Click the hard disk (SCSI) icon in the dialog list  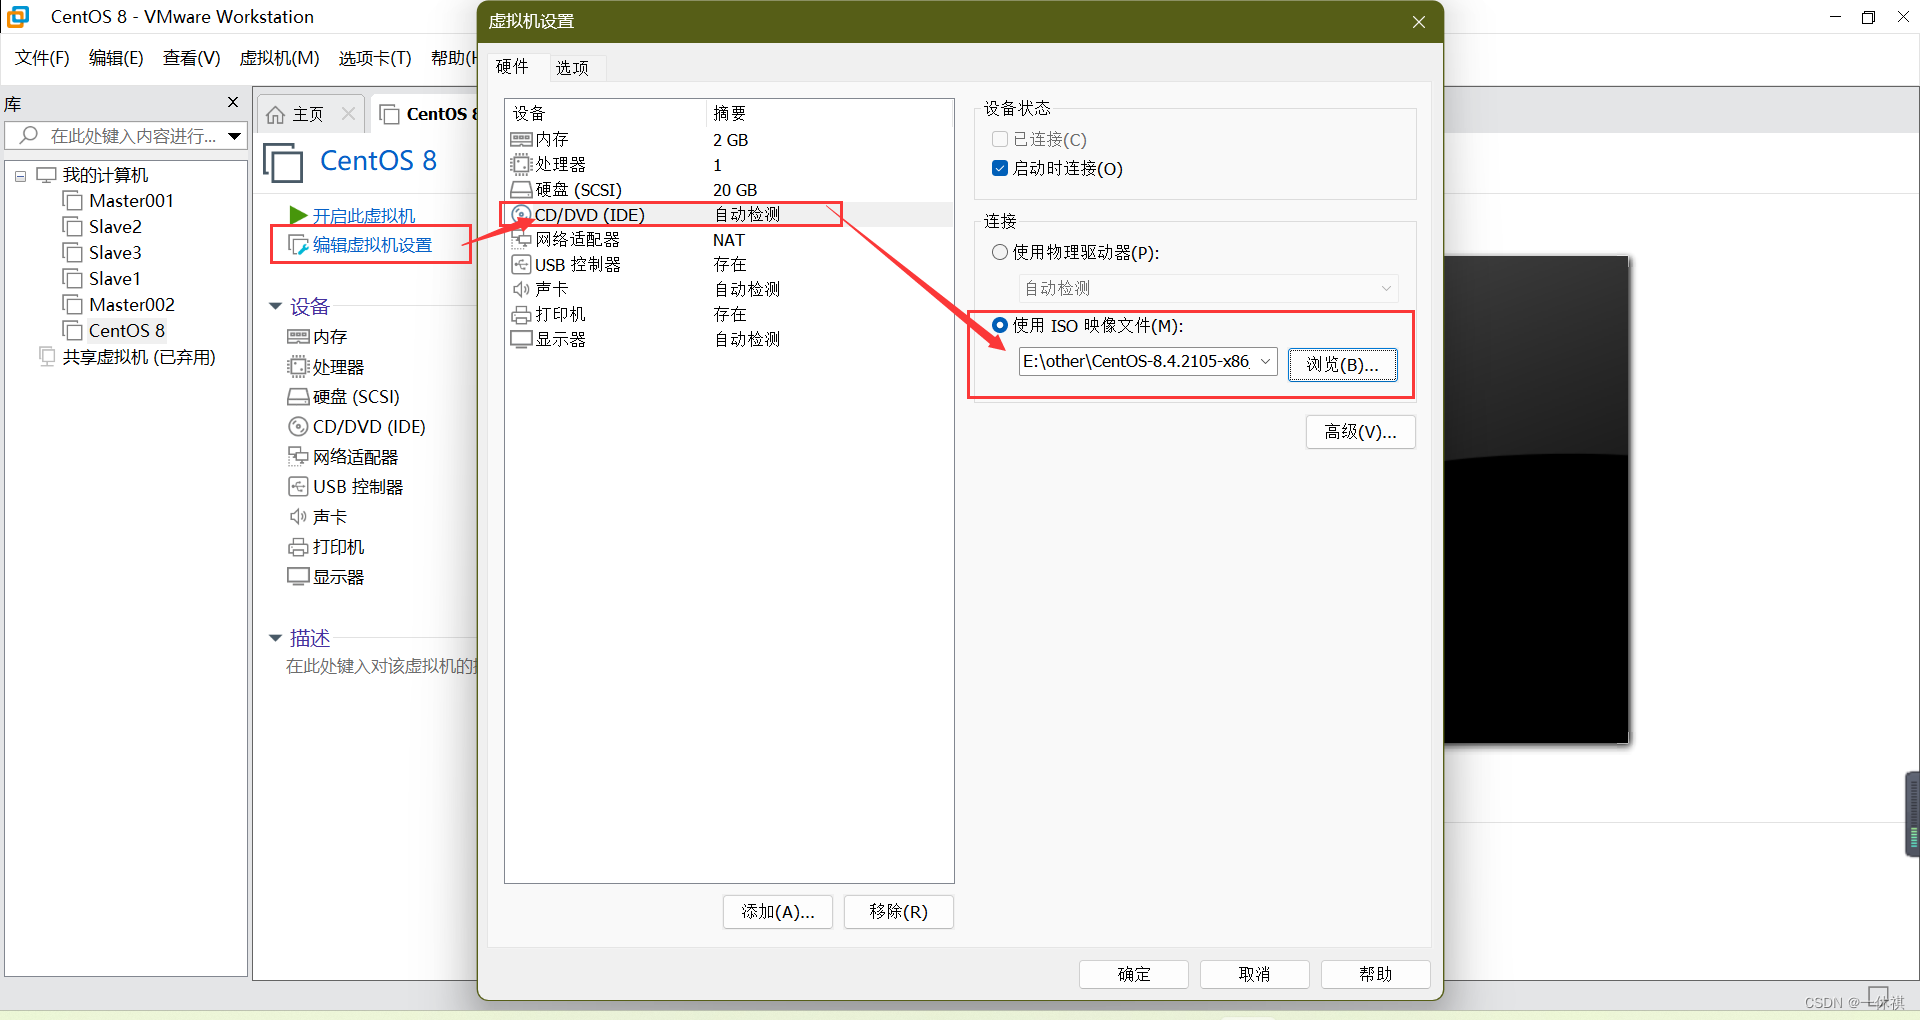pyautogui.click(x=521, y=189)
